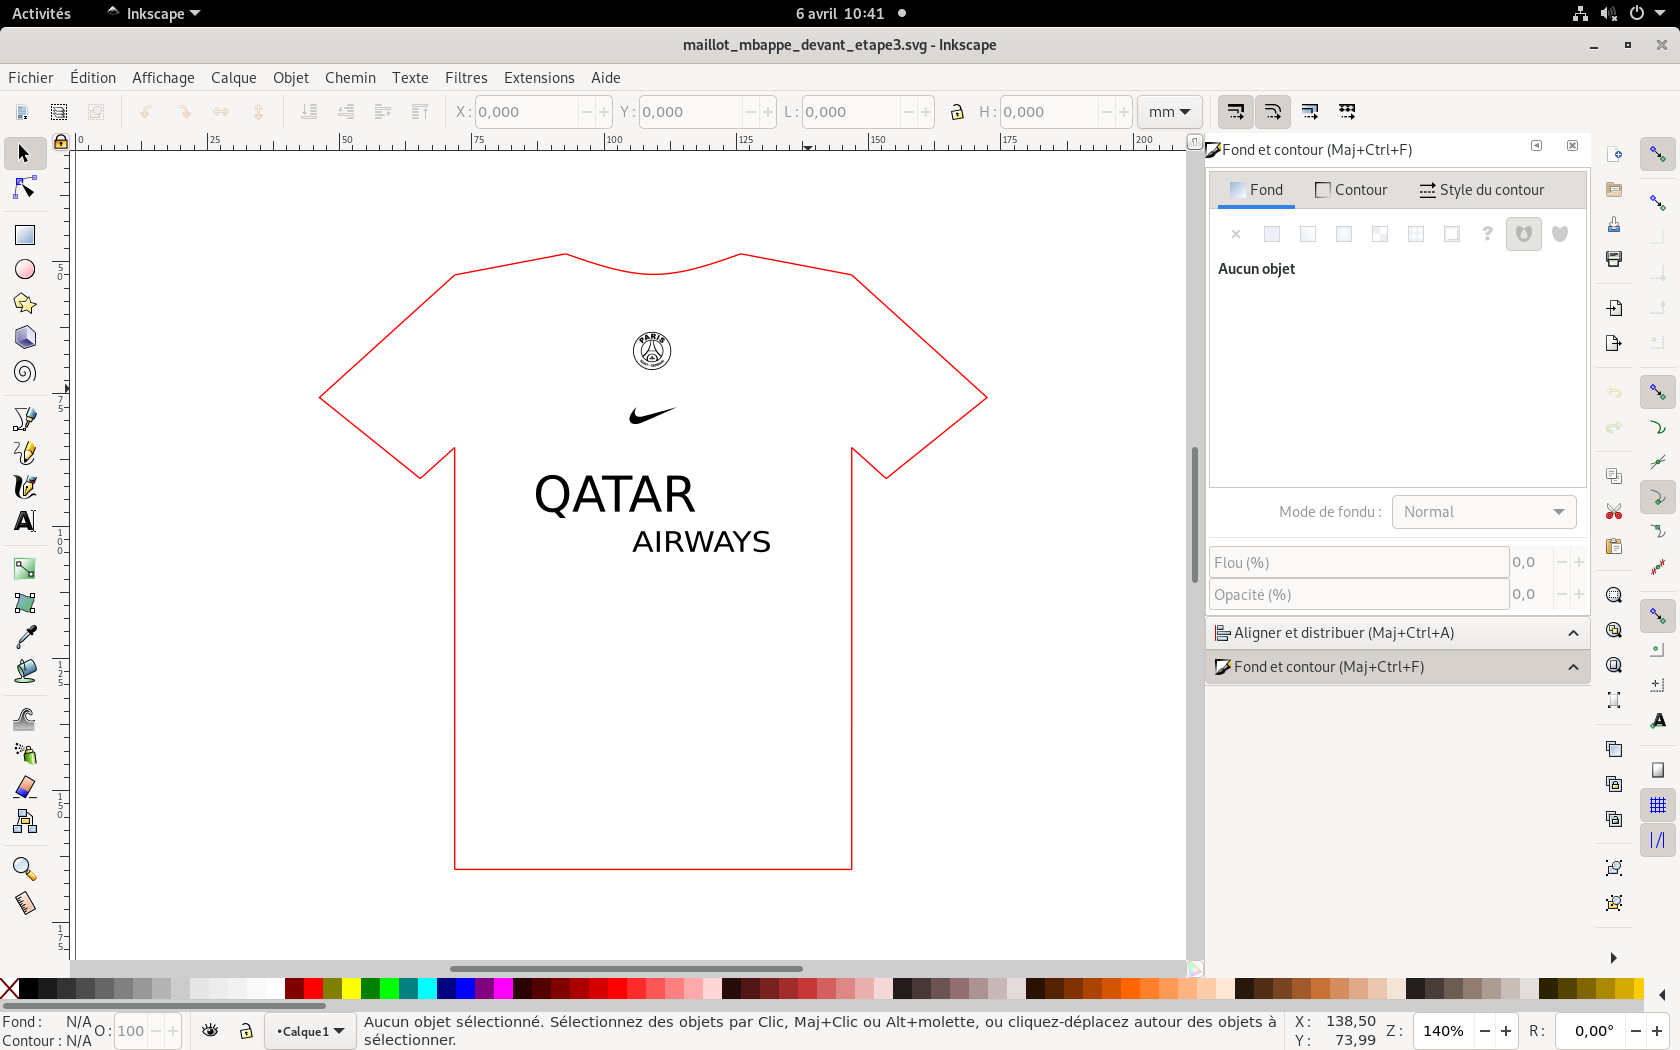Open the Filtres menu
This screenshot has height=1050, width=1680.
[466, 78]
